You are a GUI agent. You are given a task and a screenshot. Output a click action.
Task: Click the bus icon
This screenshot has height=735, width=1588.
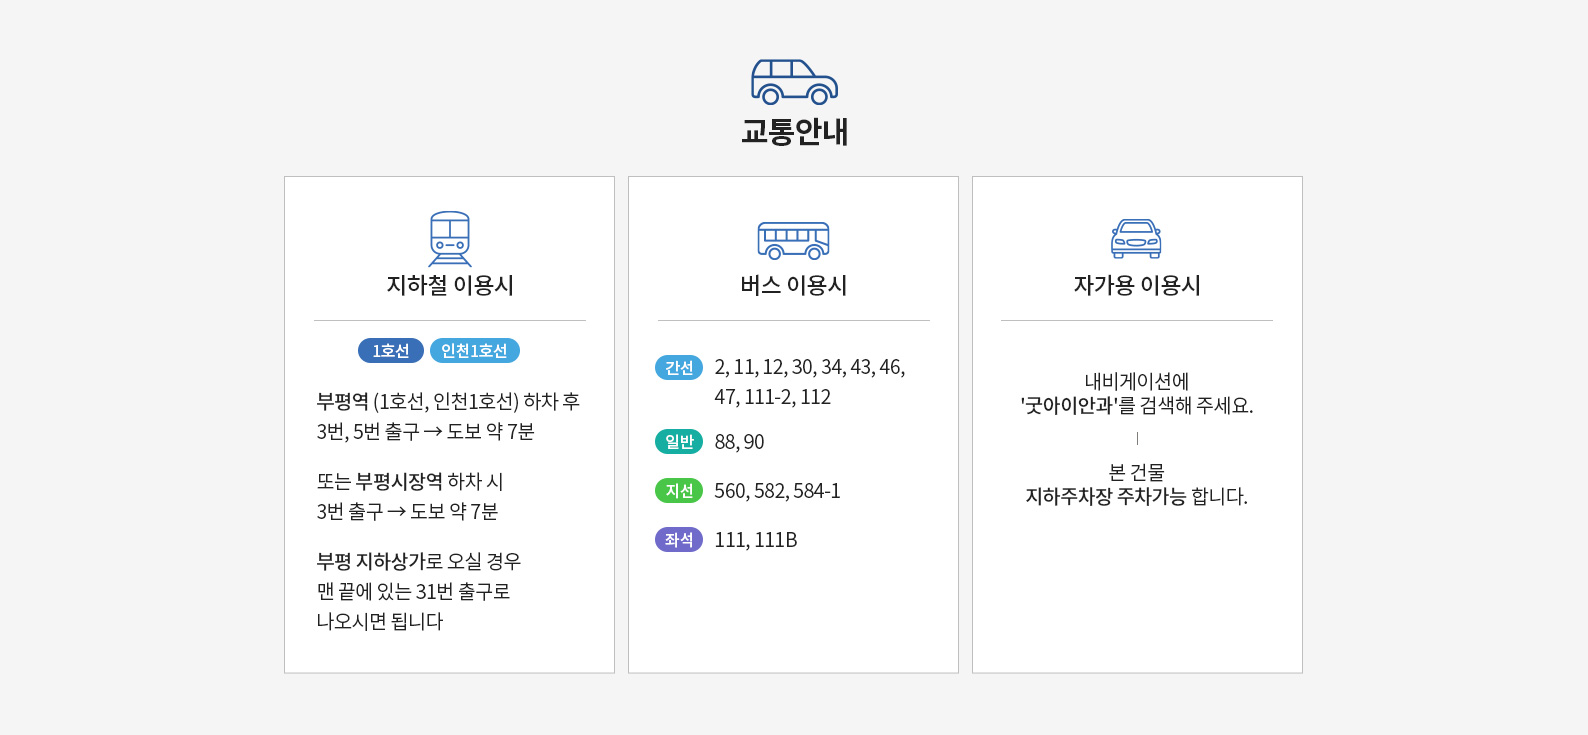pos(793,240)
